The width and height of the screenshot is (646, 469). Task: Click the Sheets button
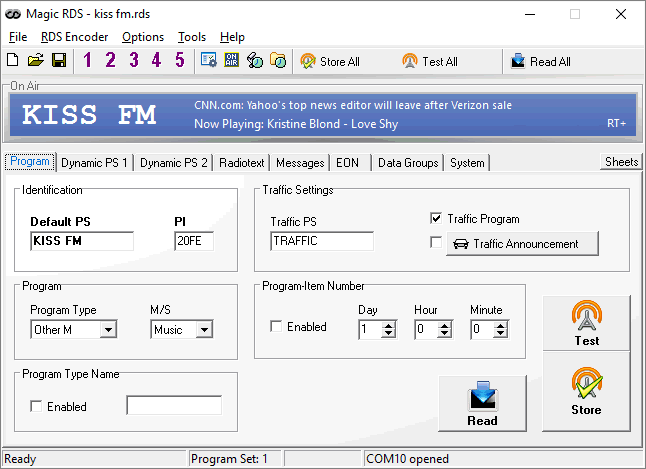tap(621, 162)
